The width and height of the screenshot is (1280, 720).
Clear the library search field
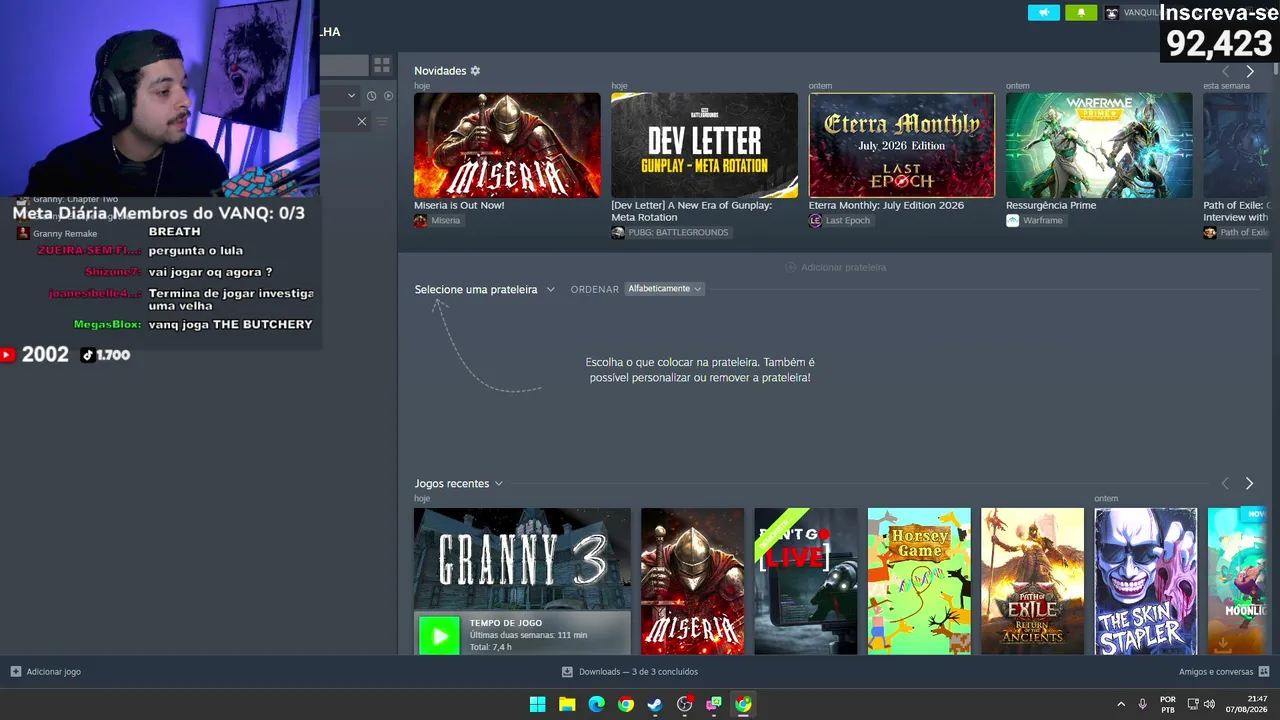point(362,122)
